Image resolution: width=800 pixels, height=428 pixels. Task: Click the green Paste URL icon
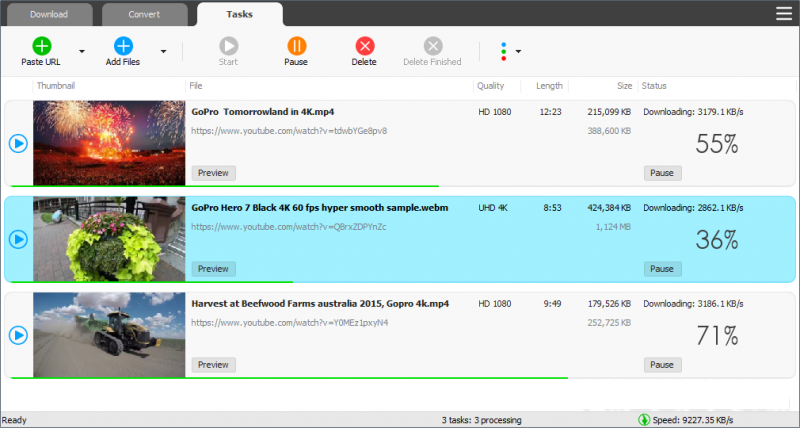41,45
